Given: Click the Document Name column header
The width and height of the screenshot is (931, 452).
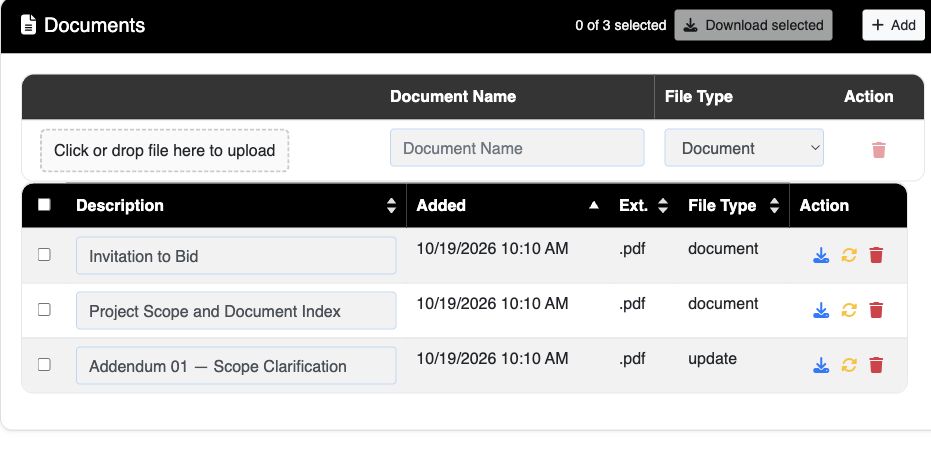Looking at the screenshot, I should click(452, 96).
